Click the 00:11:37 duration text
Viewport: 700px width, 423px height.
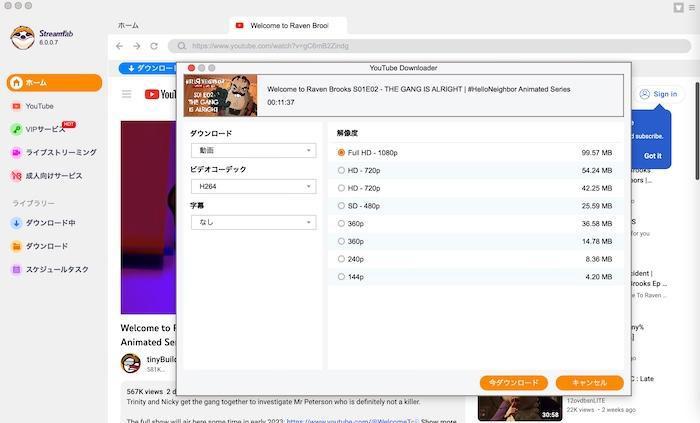point(281,103)
